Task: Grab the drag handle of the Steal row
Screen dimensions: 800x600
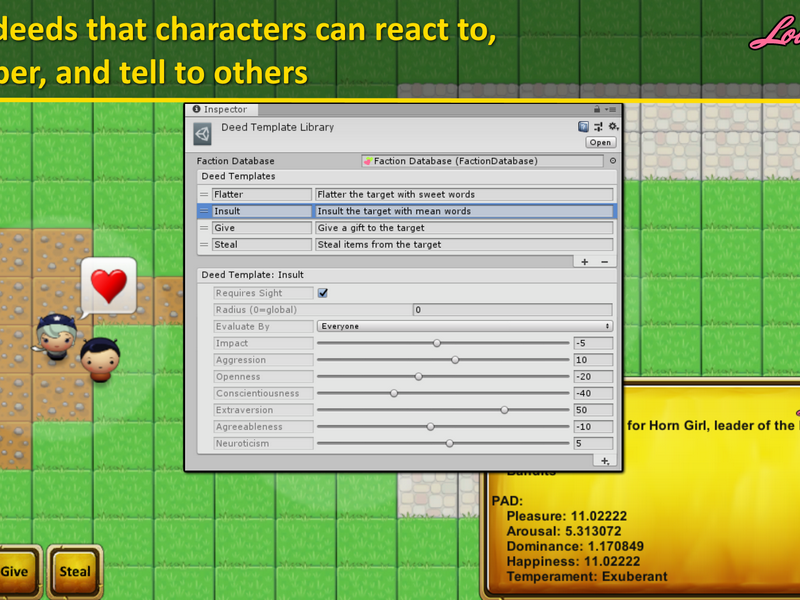Action: tap(204, 244)
